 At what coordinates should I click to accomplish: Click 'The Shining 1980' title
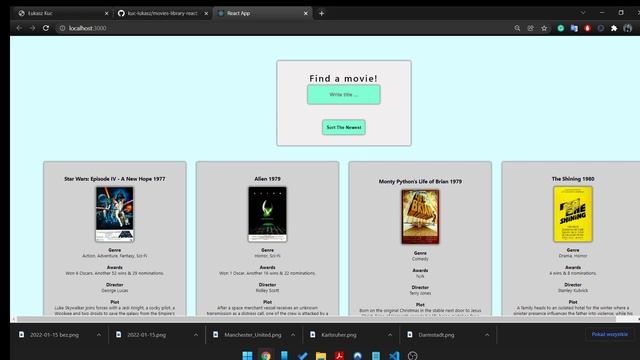pos(573,179)
